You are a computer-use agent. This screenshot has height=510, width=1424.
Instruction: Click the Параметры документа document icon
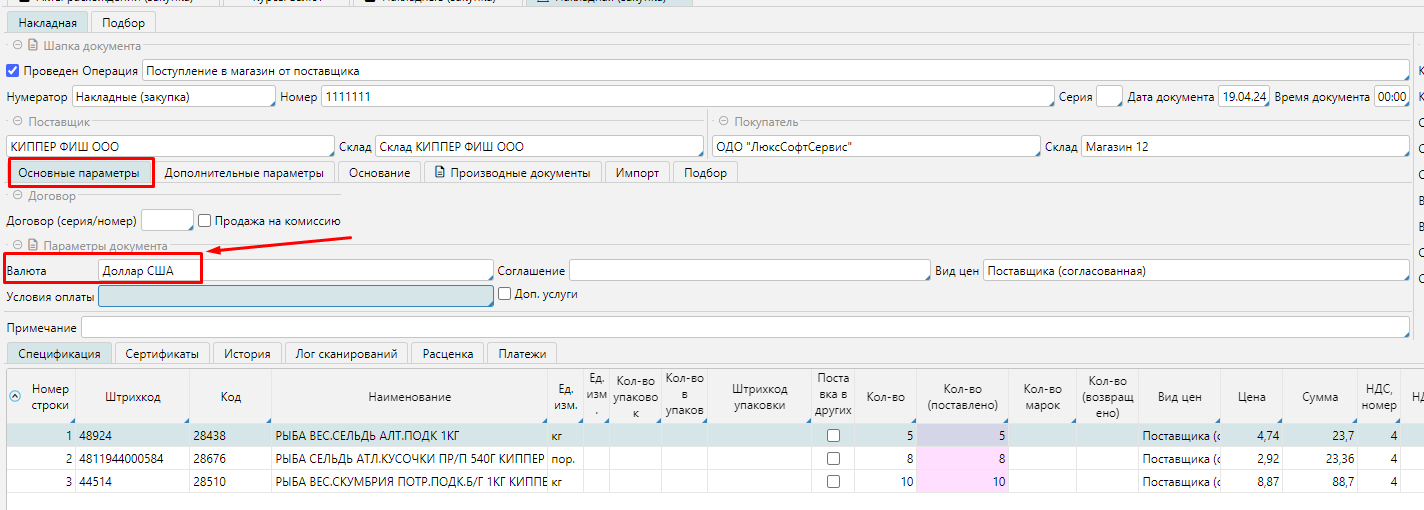click(32, 246)
